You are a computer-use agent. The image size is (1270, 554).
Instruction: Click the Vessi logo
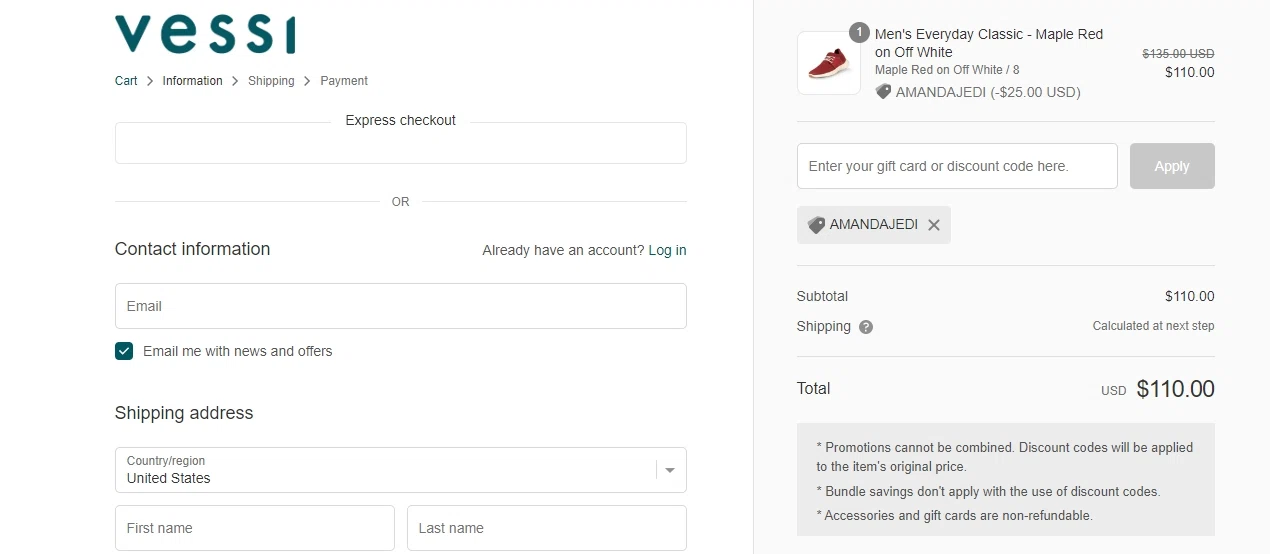coord(205,34)
